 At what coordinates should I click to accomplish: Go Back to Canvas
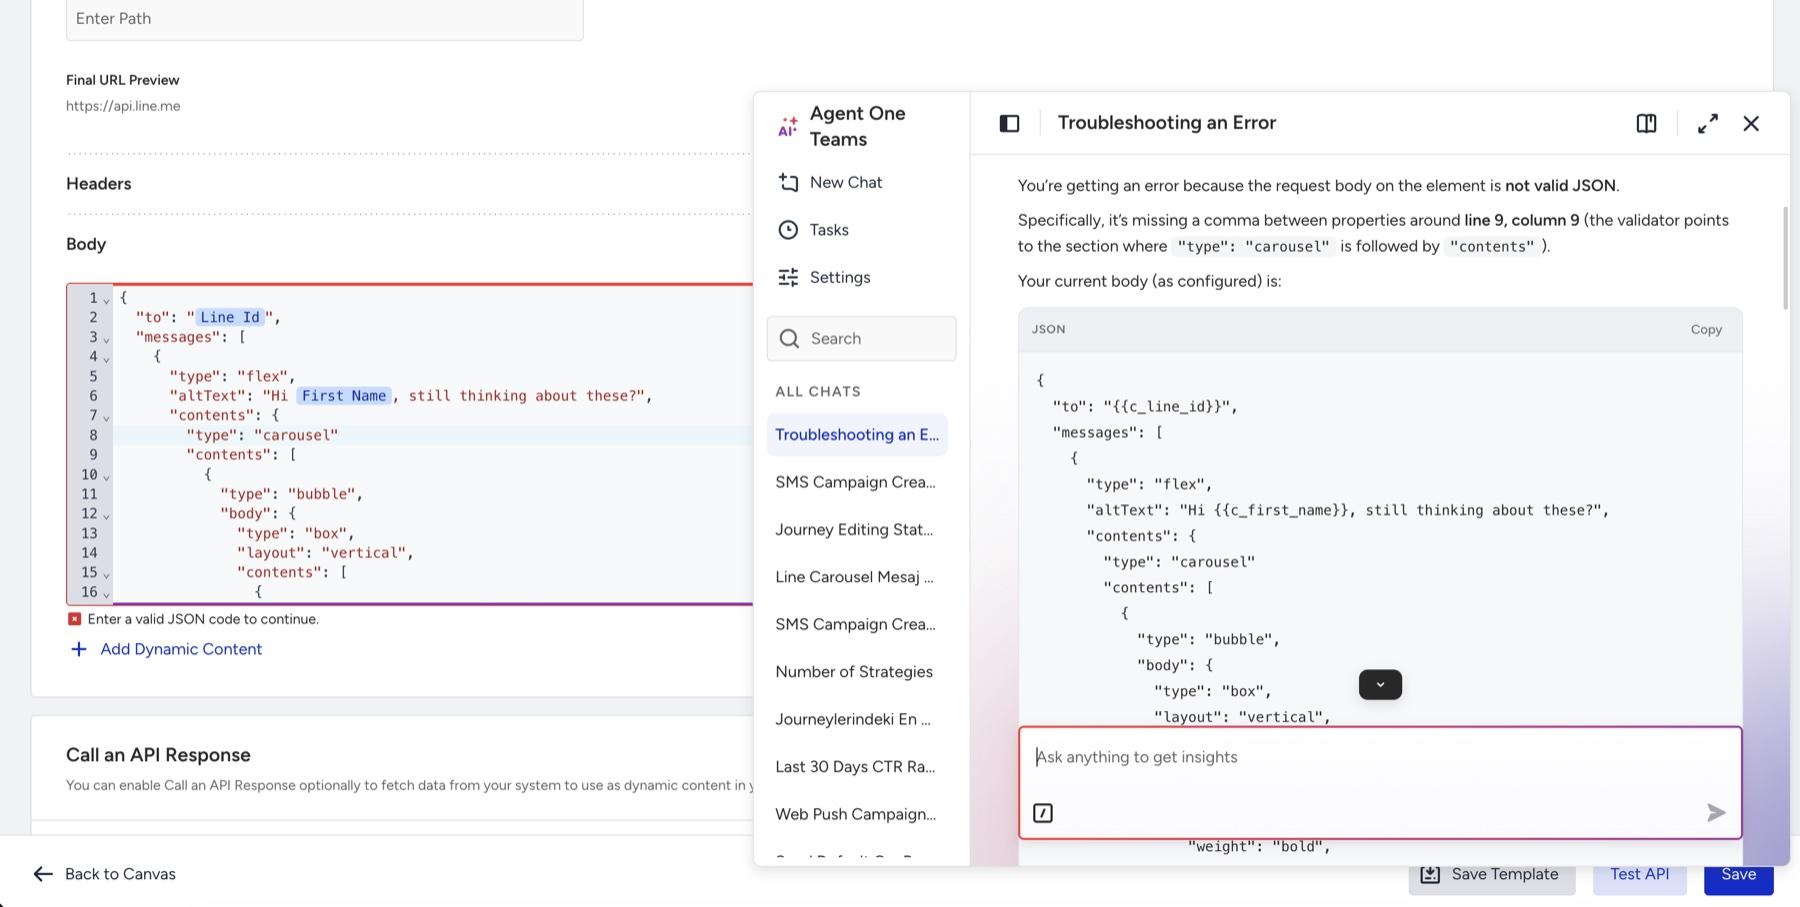click(104, 874)
